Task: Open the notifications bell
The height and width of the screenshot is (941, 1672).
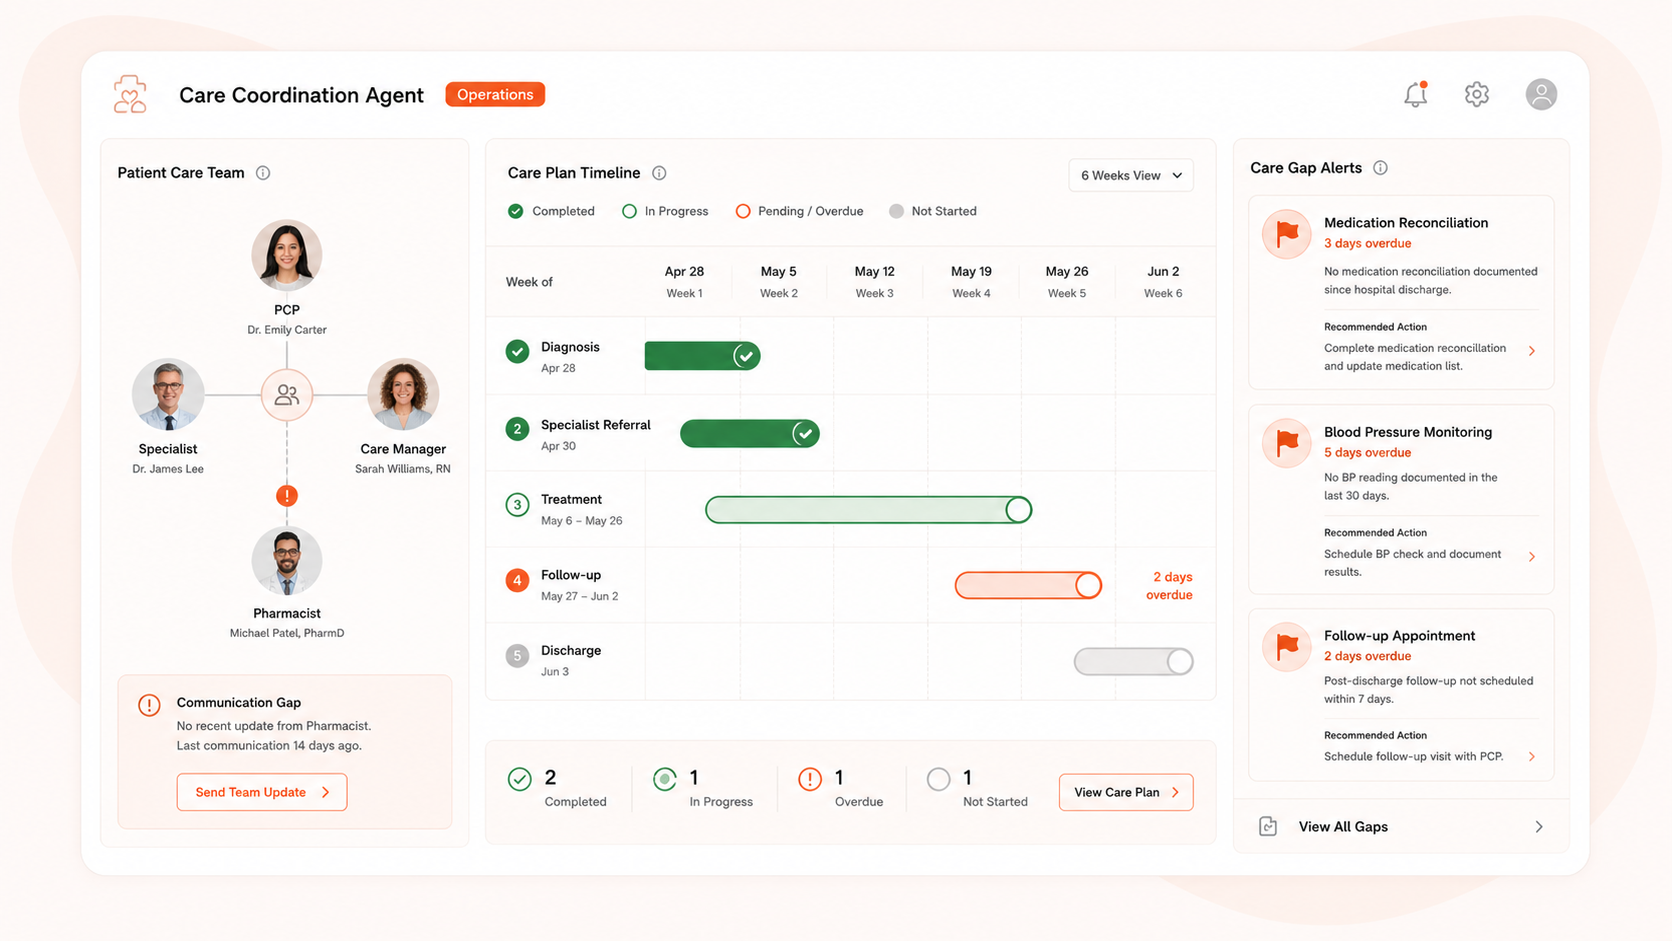Action: pos(1415,94)
